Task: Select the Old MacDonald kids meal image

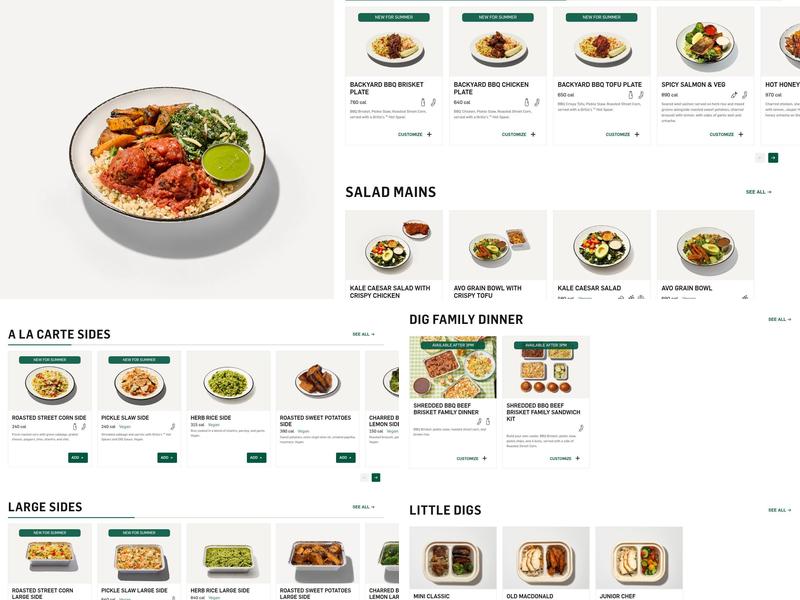Action: pyautogui.click(x=546, y=558)
